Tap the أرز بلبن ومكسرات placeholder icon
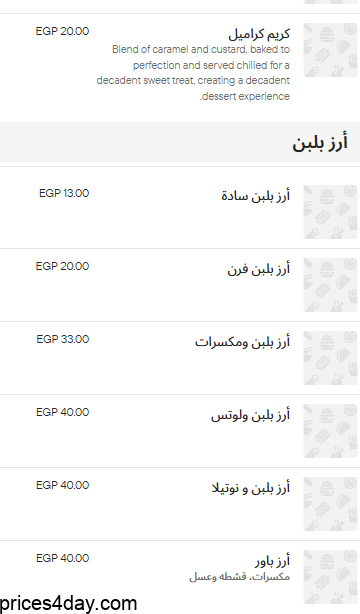 pos(330,358)
